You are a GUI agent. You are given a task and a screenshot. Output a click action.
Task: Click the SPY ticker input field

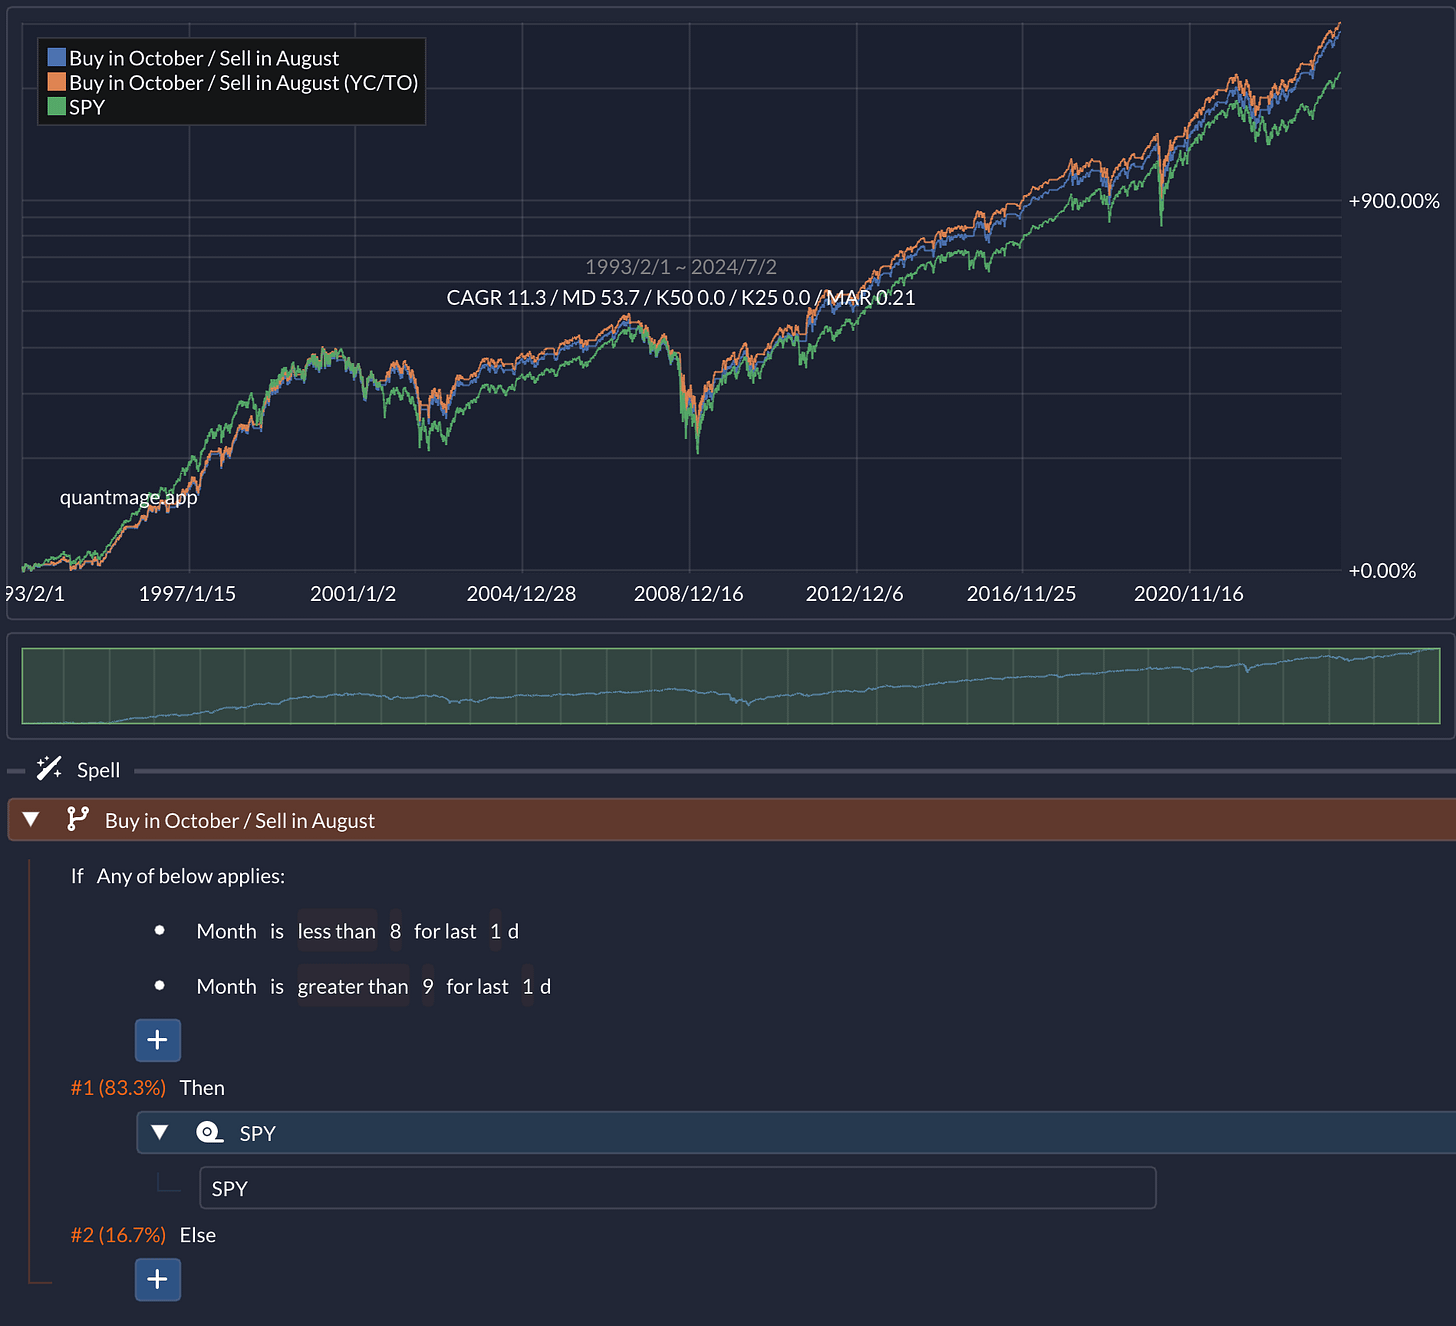click(678, 1188)
